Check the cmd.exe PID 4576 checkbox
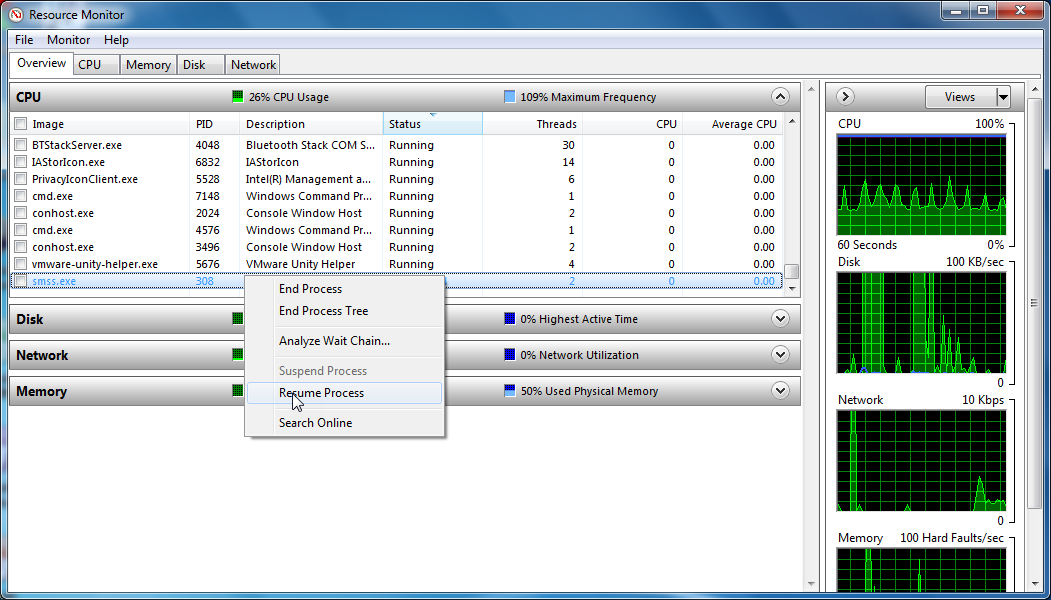Viewport: 1051px width, 600px height. pos(21,230)
